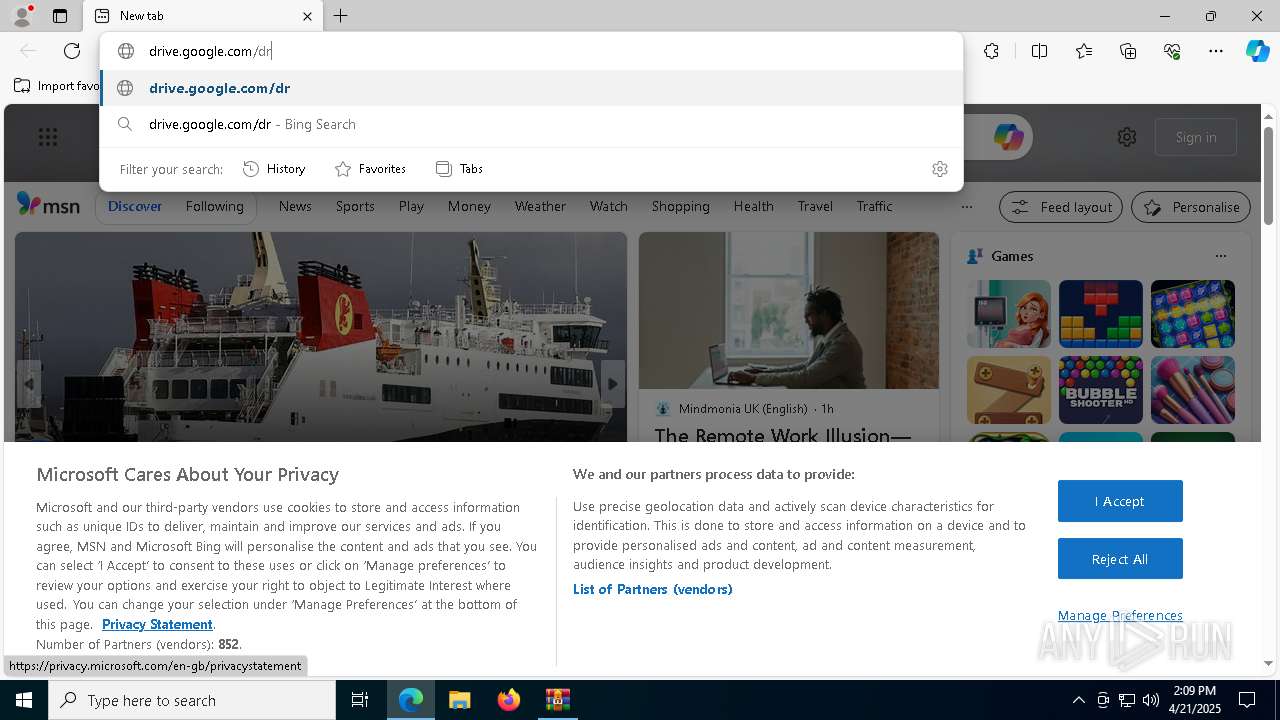Open Weather category

(540, 206)
